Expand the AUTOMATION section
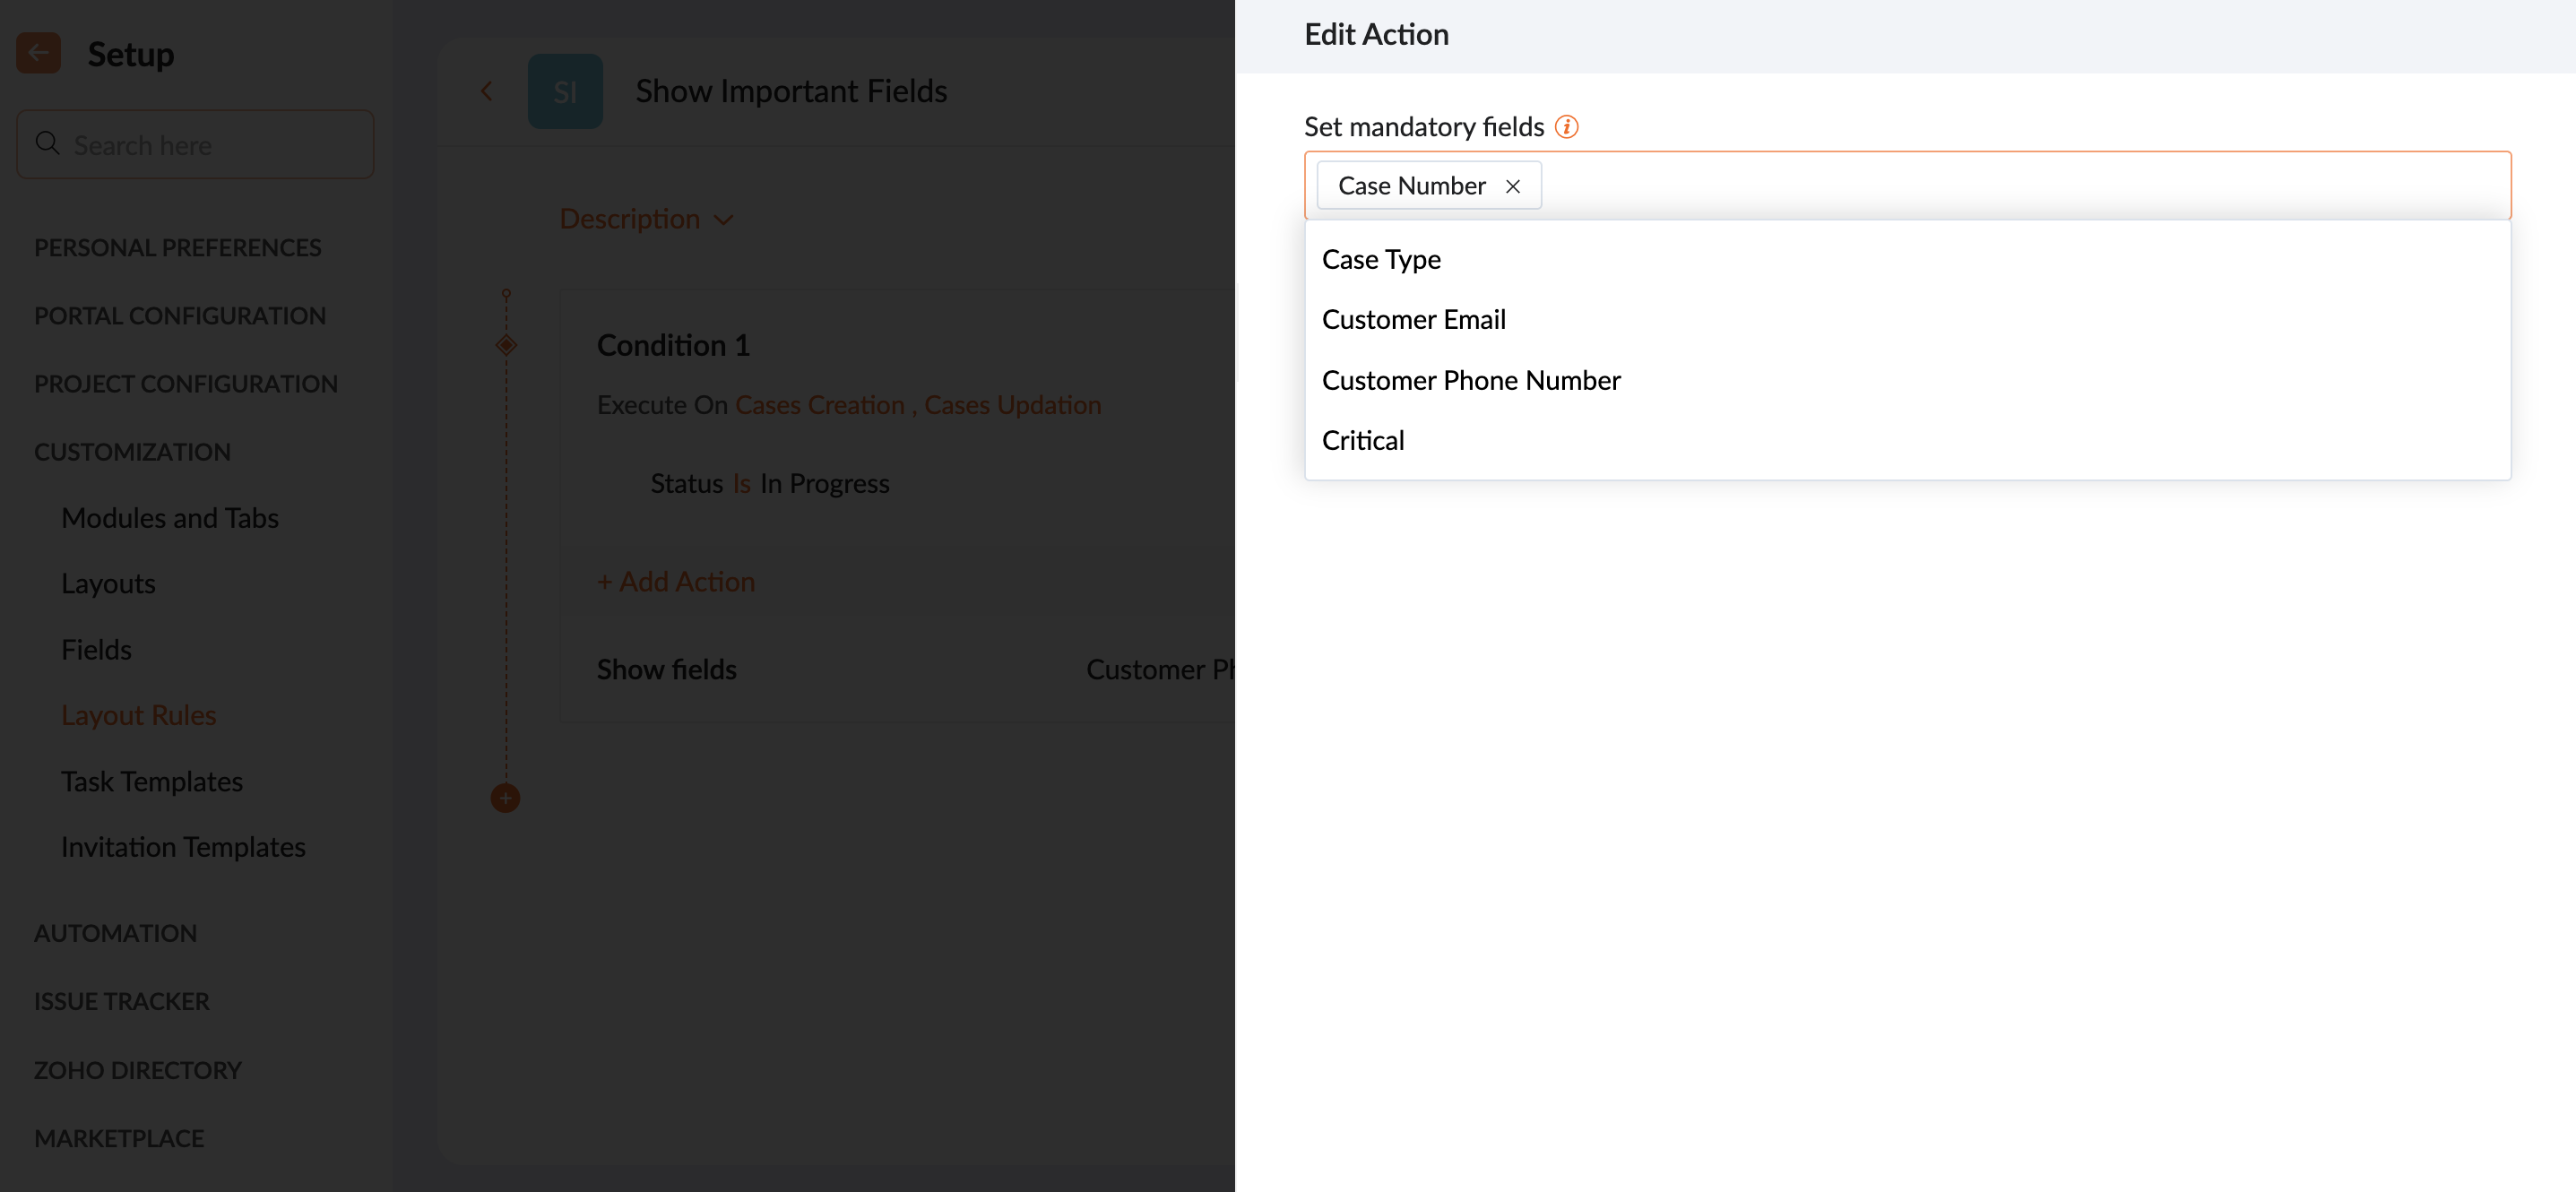 (116, 933)
